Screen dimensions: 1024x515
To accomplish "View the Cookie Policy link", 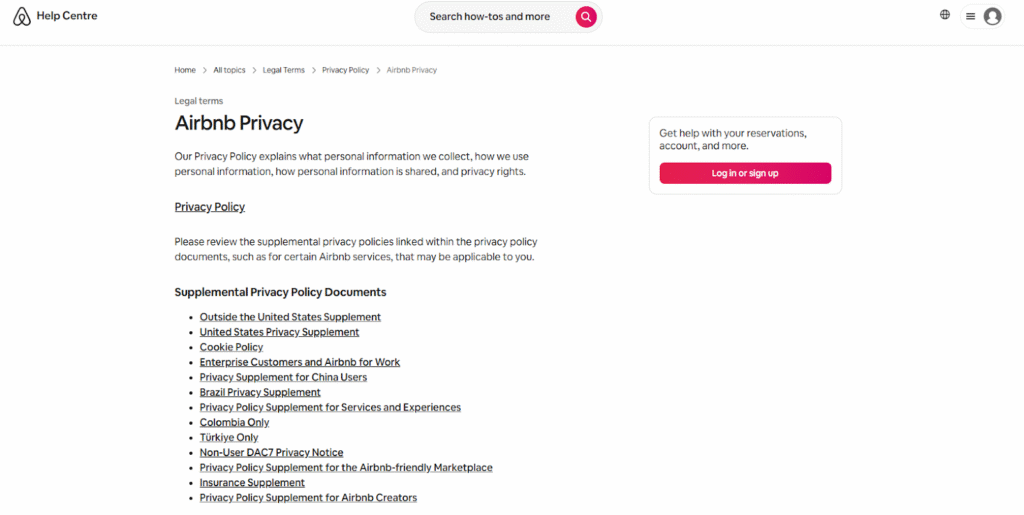I will point(231,347).
